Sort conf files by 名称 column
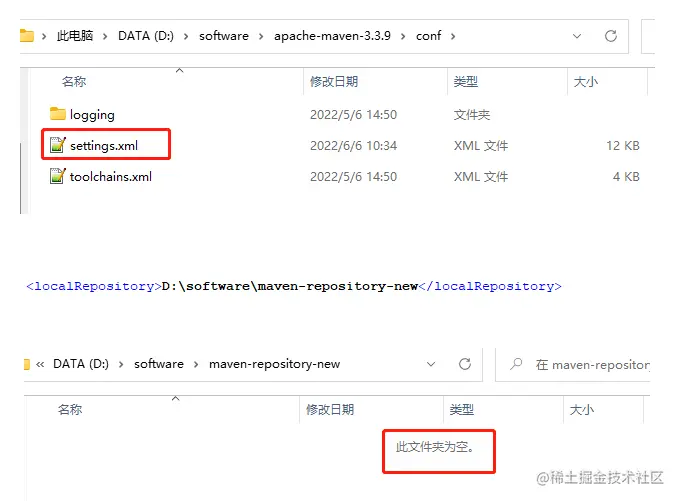The height and width of the screenshot is (501, 679). click(x=74, y=81)
